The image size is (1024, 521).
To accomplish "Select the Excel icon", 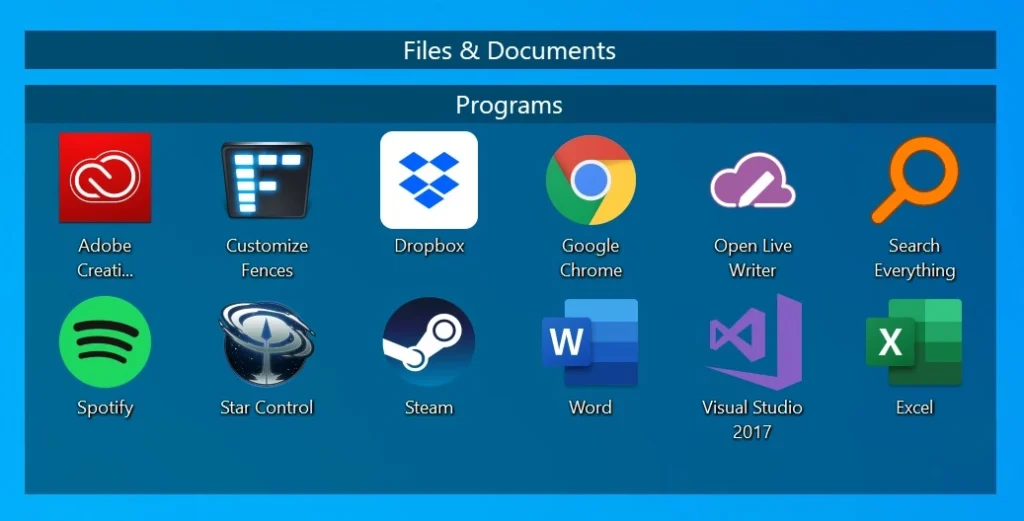I will [x=914, y=342].
